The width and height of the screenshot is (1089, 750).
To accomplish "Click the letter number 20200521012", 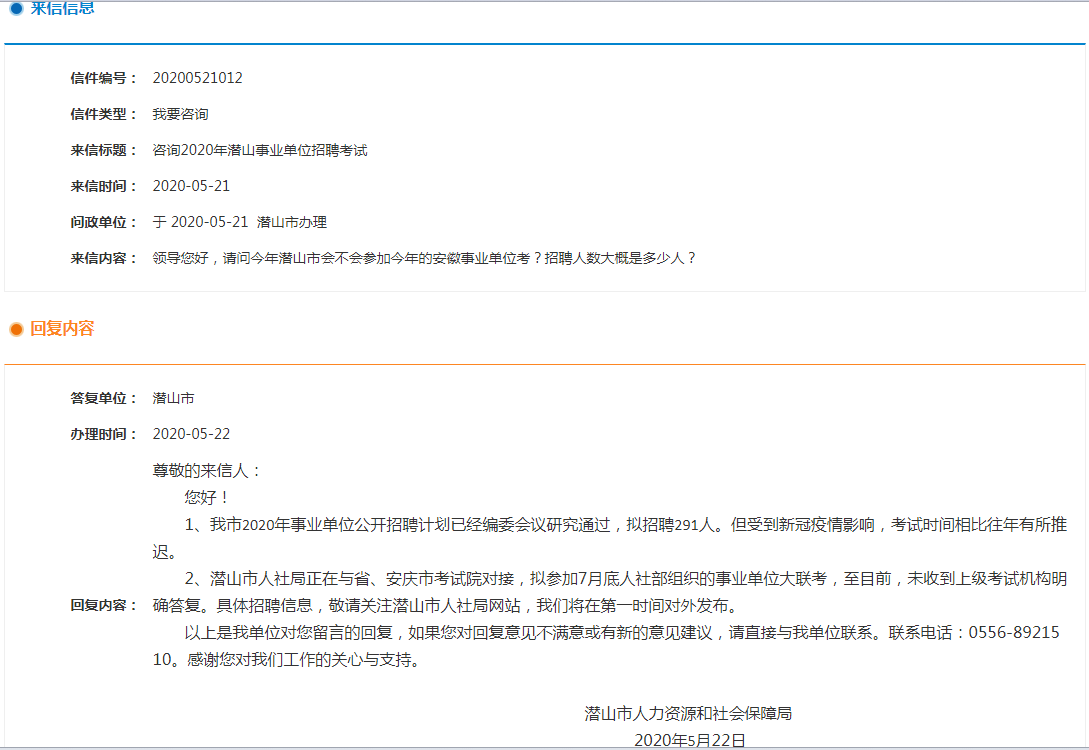I will click(197, 78).
